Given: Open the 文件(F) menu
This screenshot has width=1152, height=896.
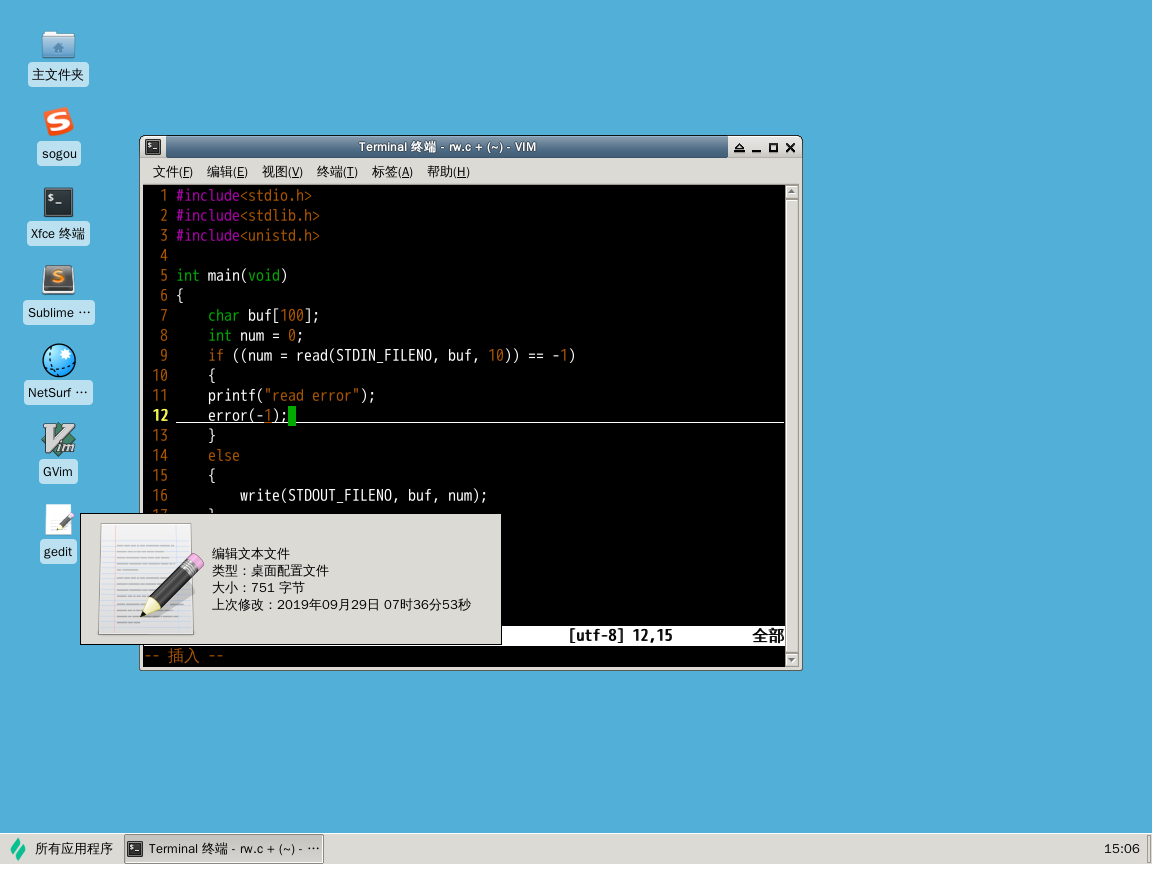Looking at the screenshot, I should click(173, 172).
